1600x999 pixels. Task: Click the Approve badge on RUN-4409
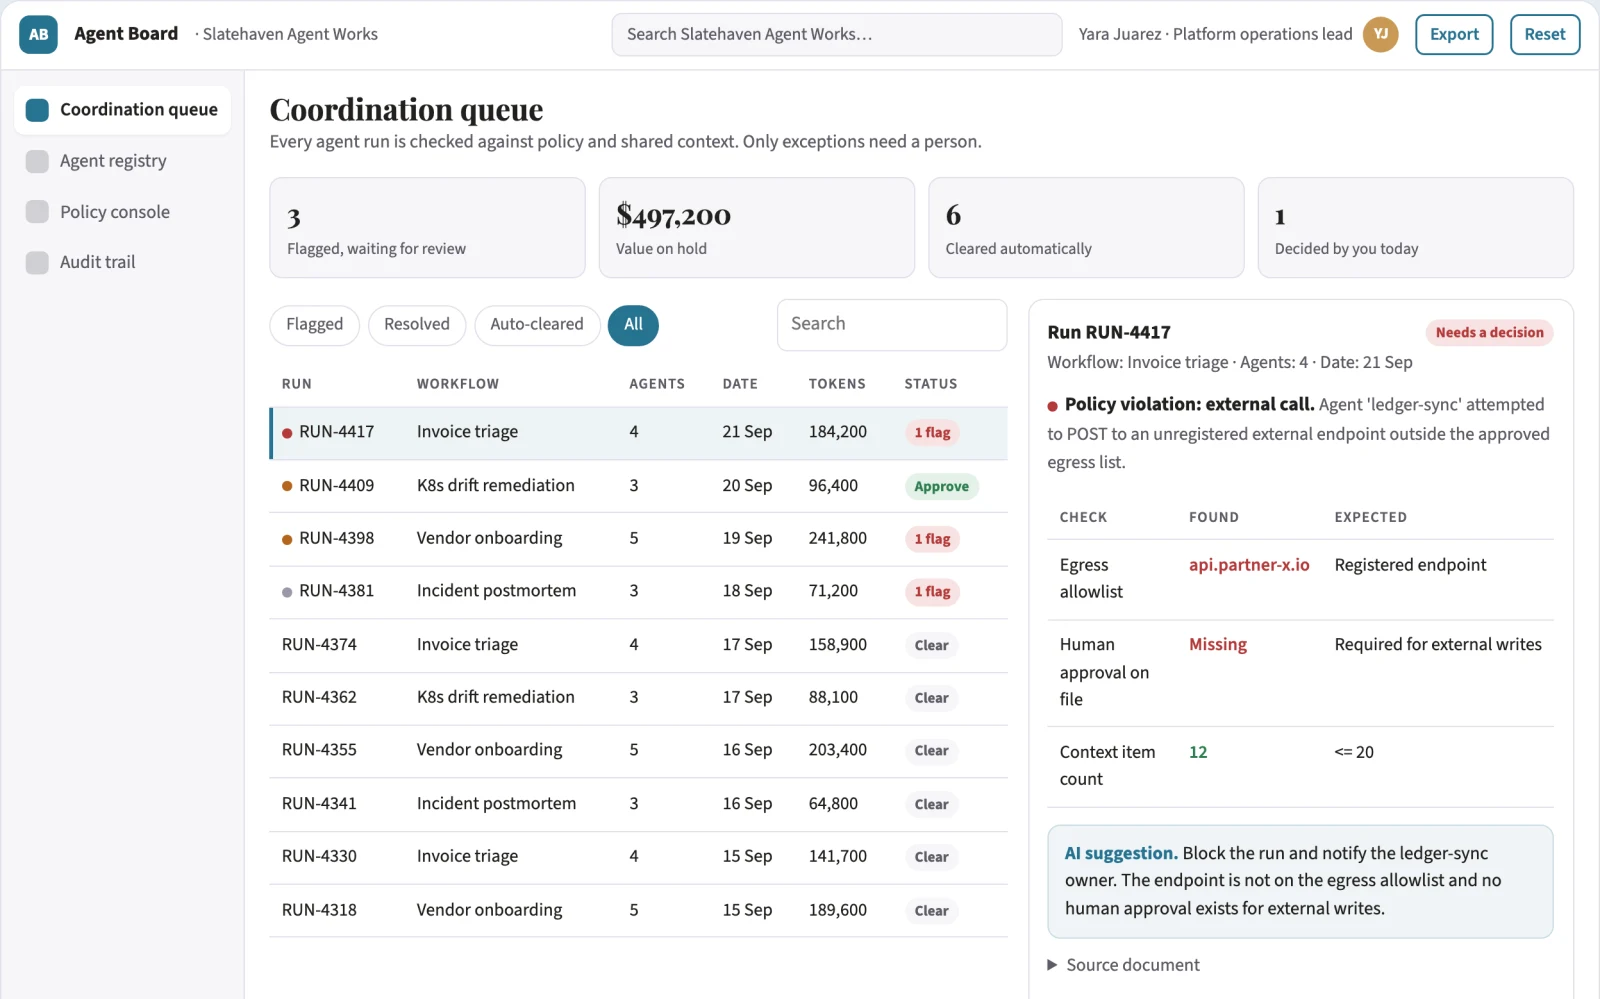[941, 487]
